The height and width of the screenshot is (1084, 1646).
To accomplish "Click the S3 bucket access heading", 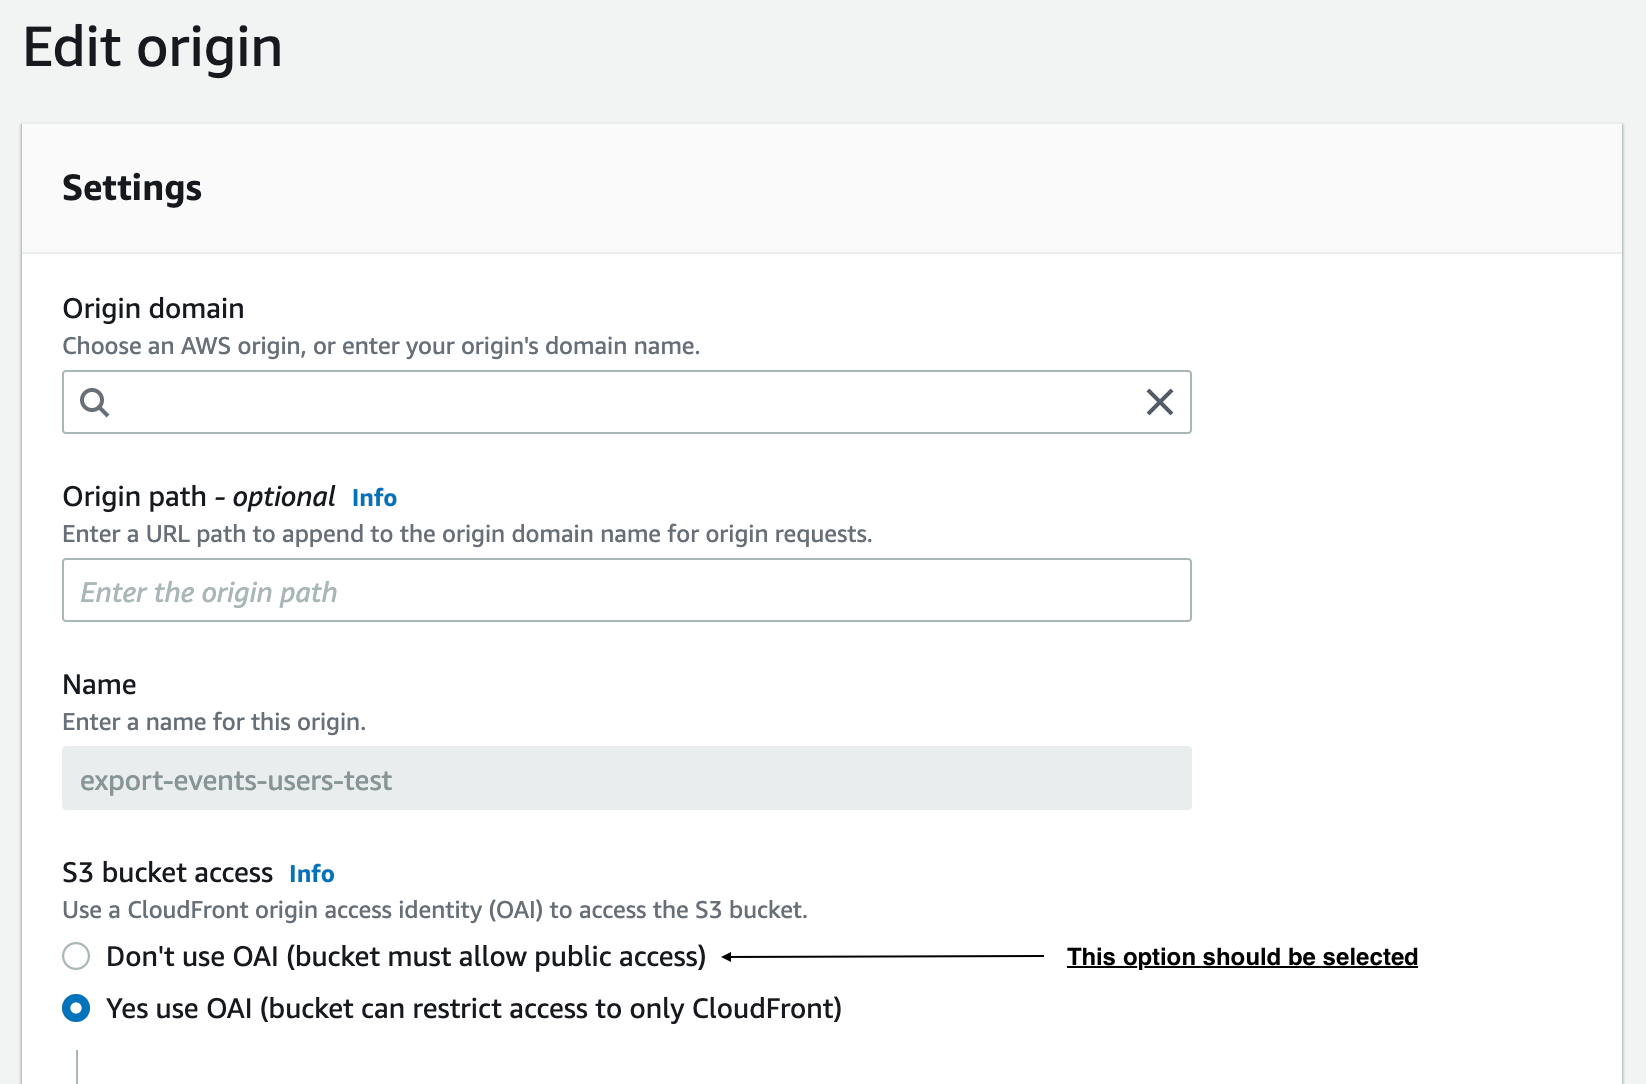I will coord(167,871).
